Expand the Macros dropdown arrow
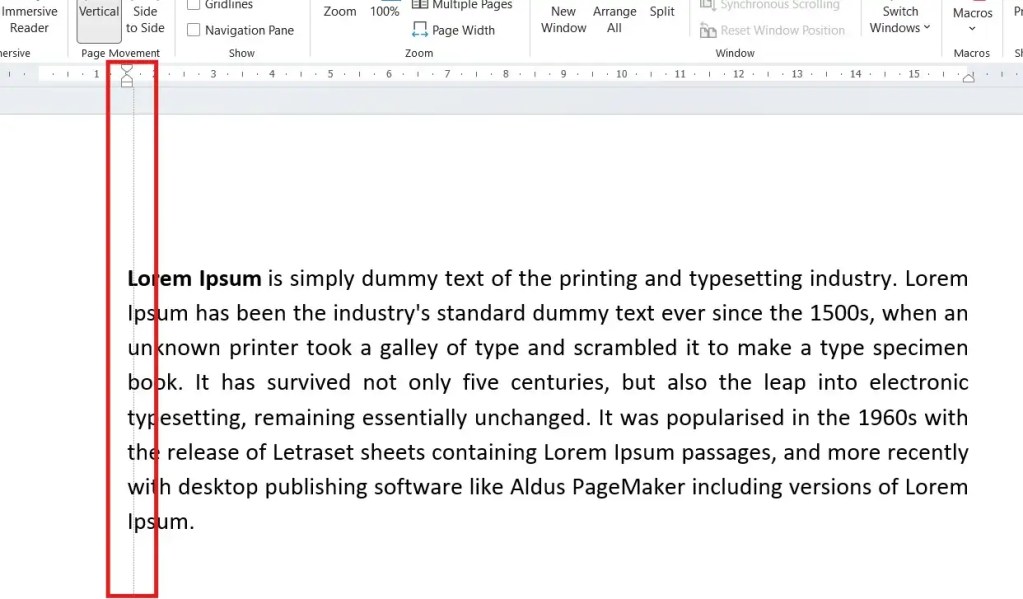This screenshot has height=599, width=1023. pos(970,28)
